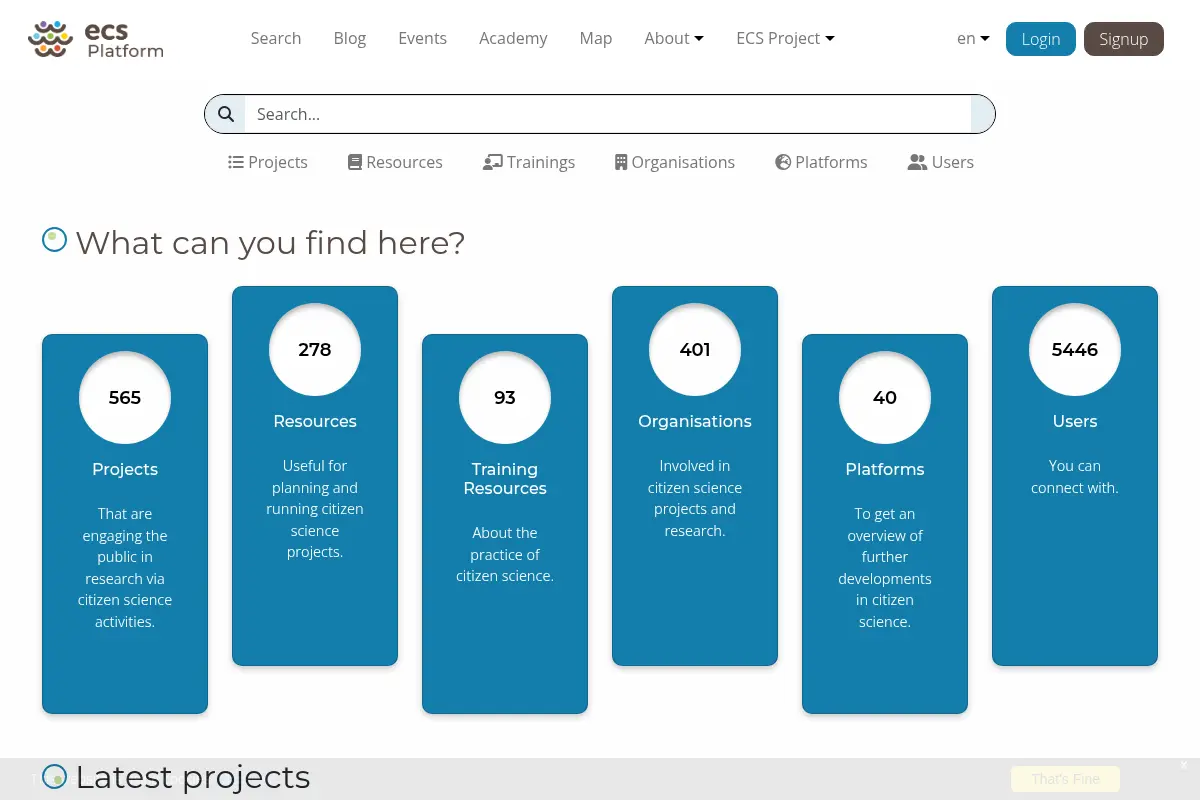The height and width of the screenshot is (800, 1200).
Task: Click the magnifying glass search icon
Action: (226, 114)
